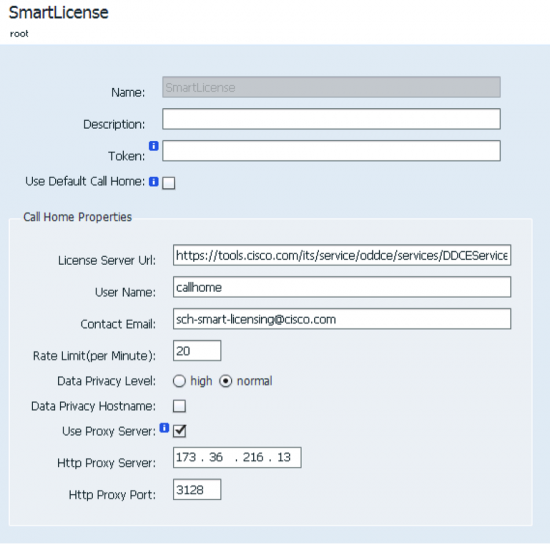
Task: Click the Contact Email field
Action: [x=342, y=319]
